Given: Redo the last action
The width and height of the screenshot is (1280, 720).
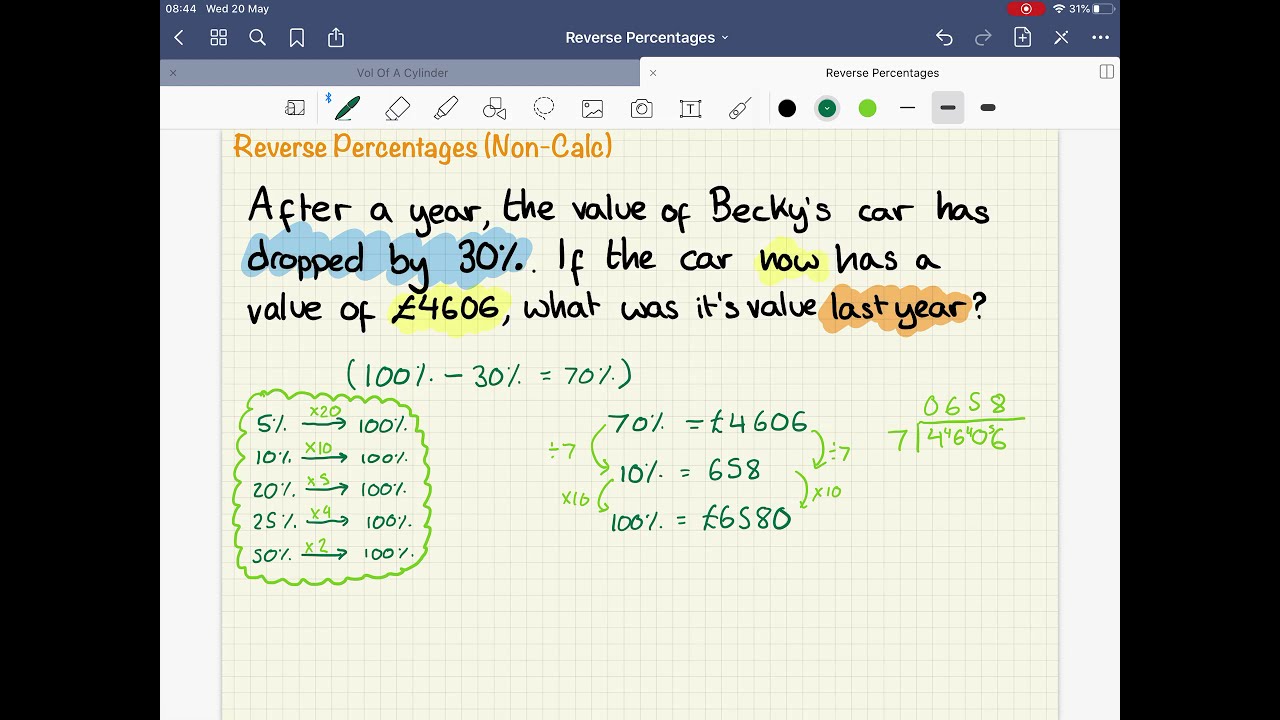Looking at the screenshot, I should [x=983, y=38].
